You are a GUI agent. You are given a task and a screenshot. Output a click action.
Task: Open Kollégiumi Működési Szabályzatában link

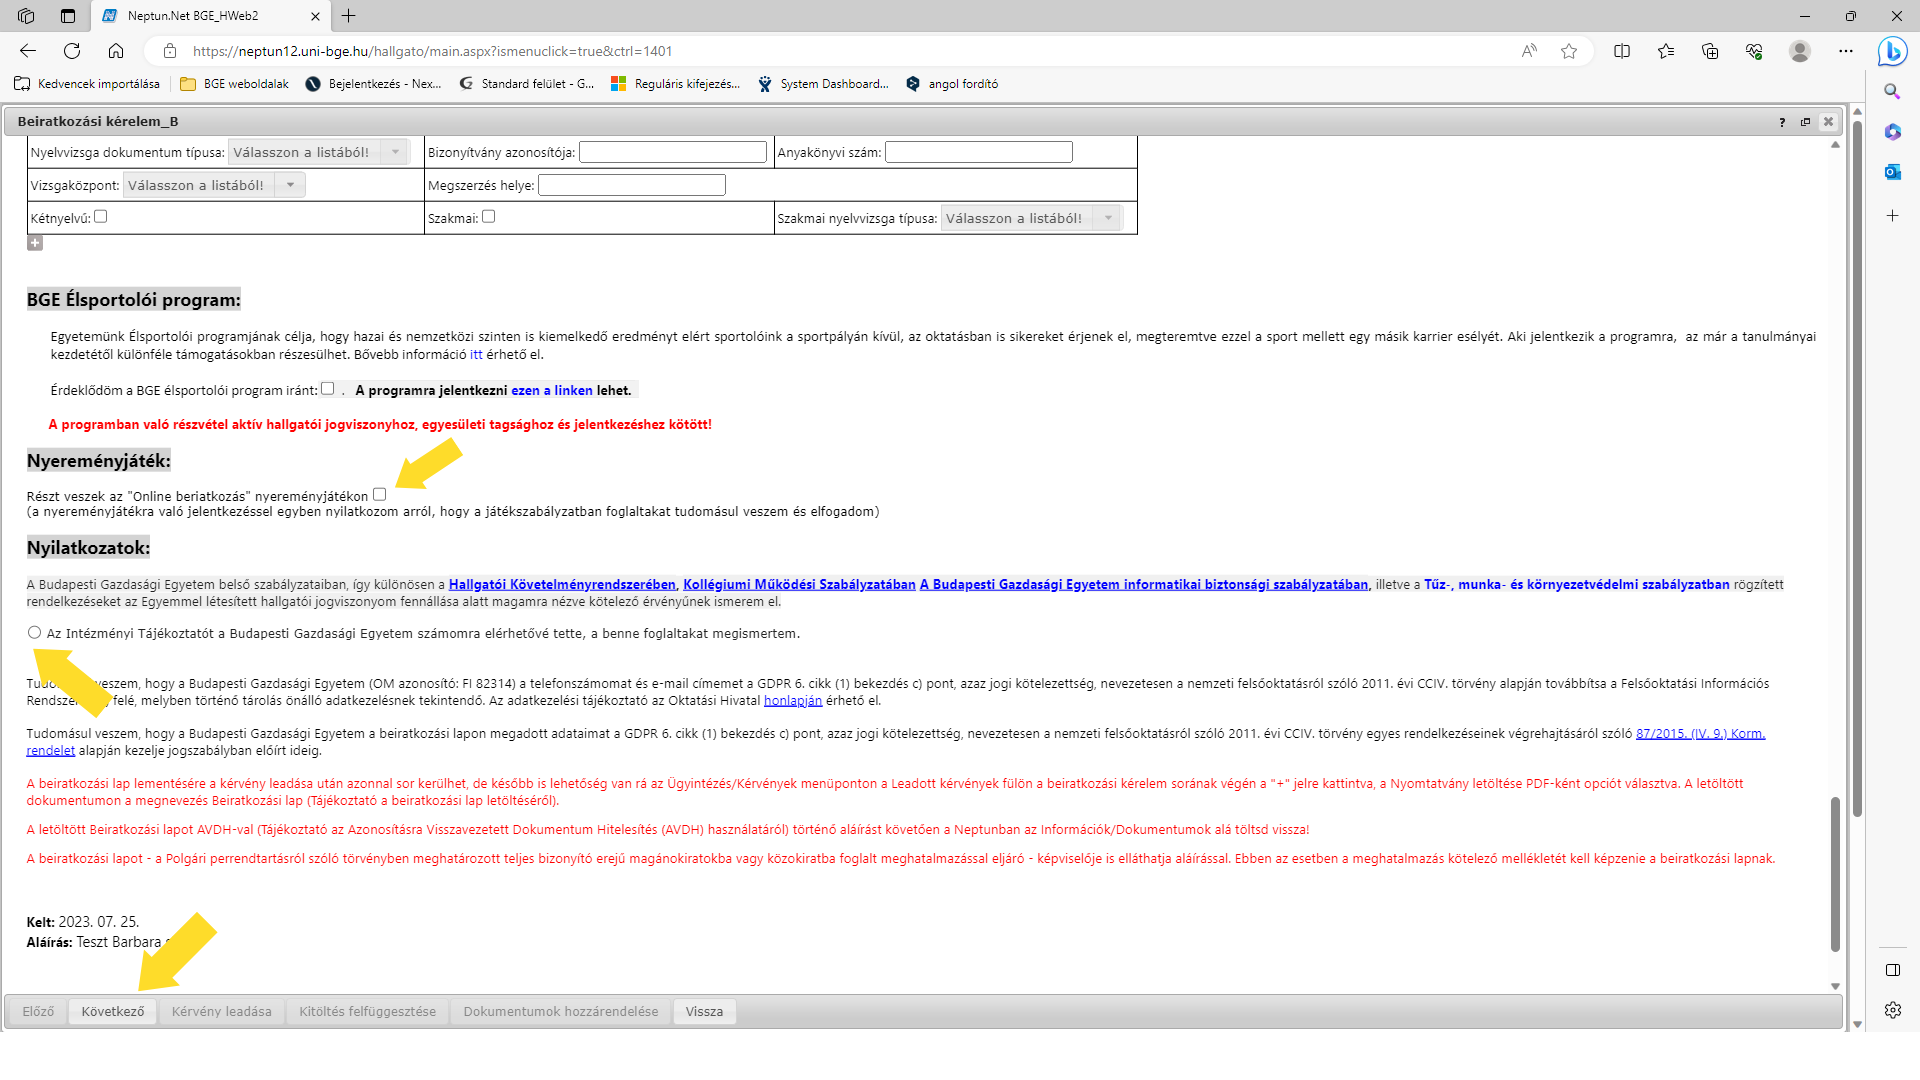799,585
